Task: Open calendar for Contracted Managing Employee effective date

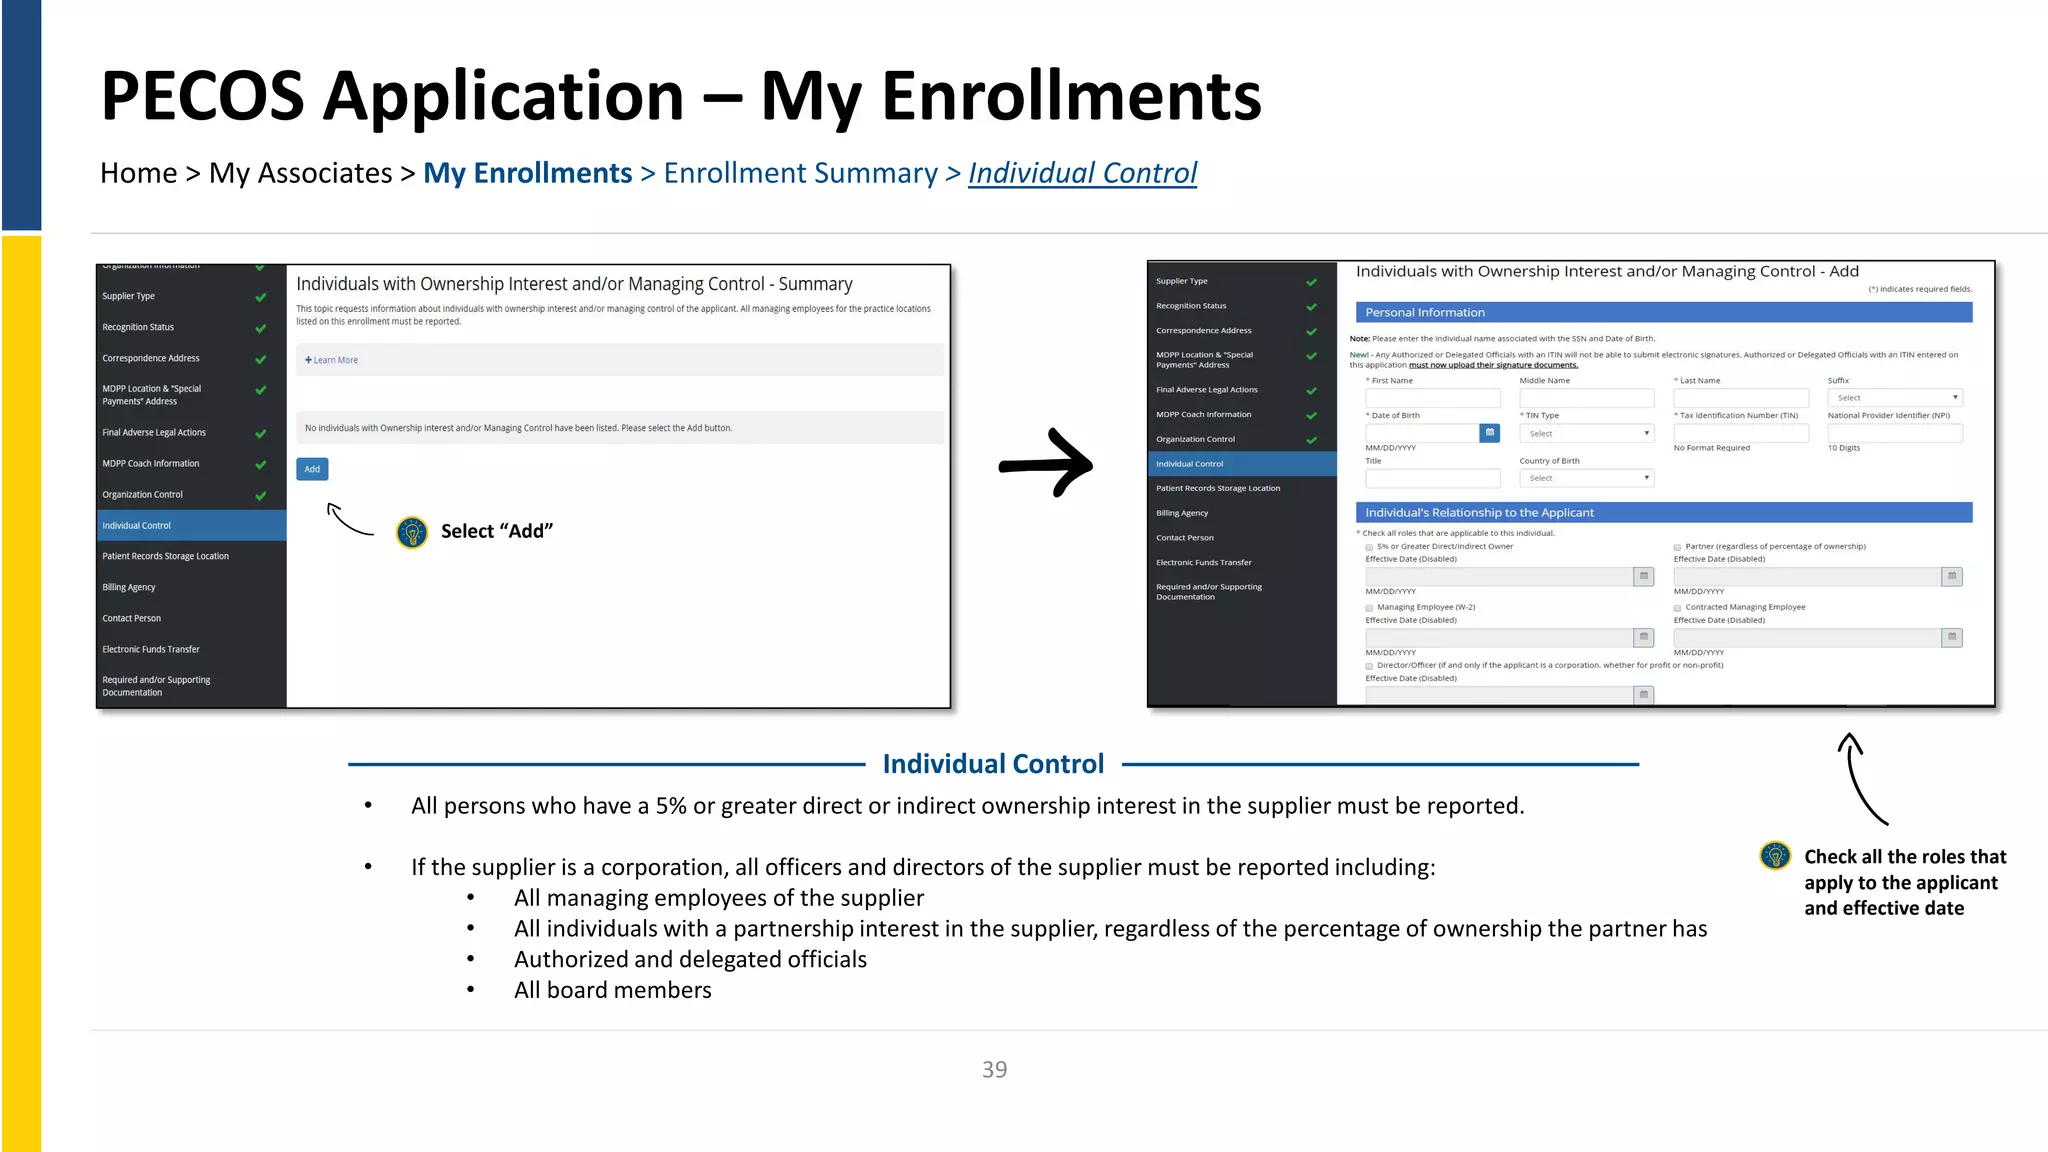Action: [1952, 637]
